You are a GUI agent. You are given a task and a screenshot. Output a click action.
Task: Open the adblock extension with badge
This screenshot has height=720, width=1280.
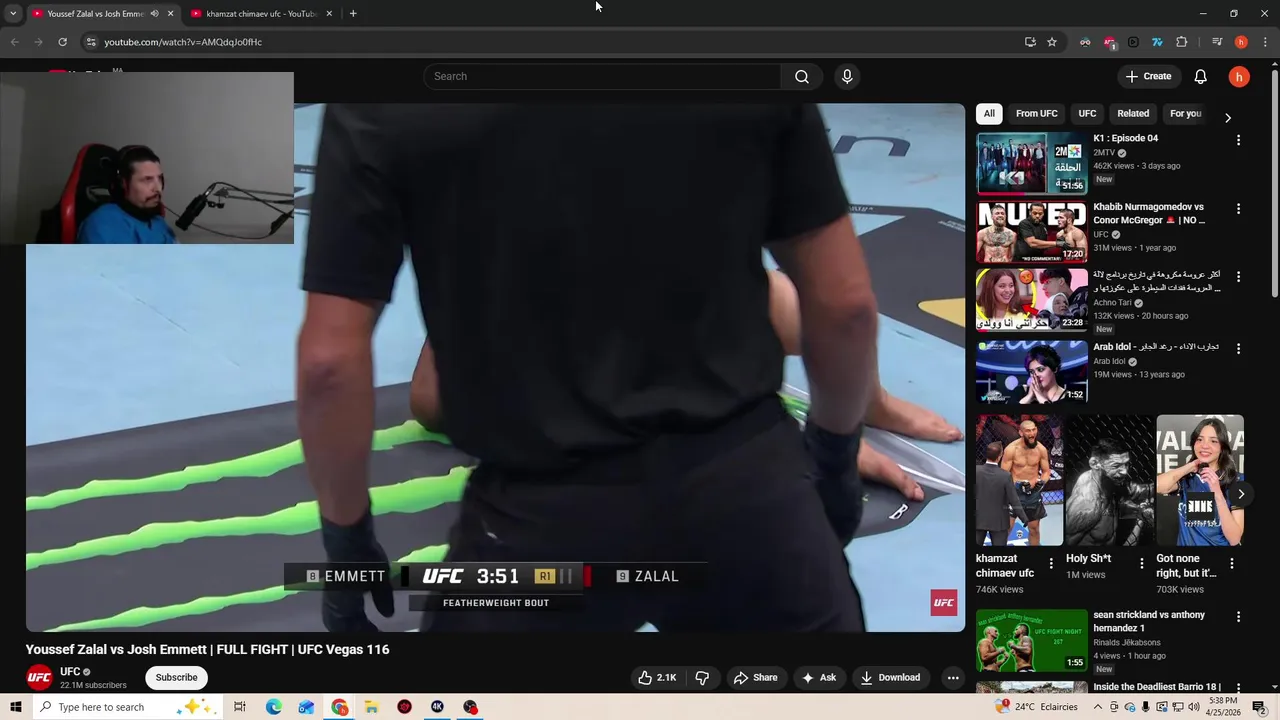tap(1109, 42)
